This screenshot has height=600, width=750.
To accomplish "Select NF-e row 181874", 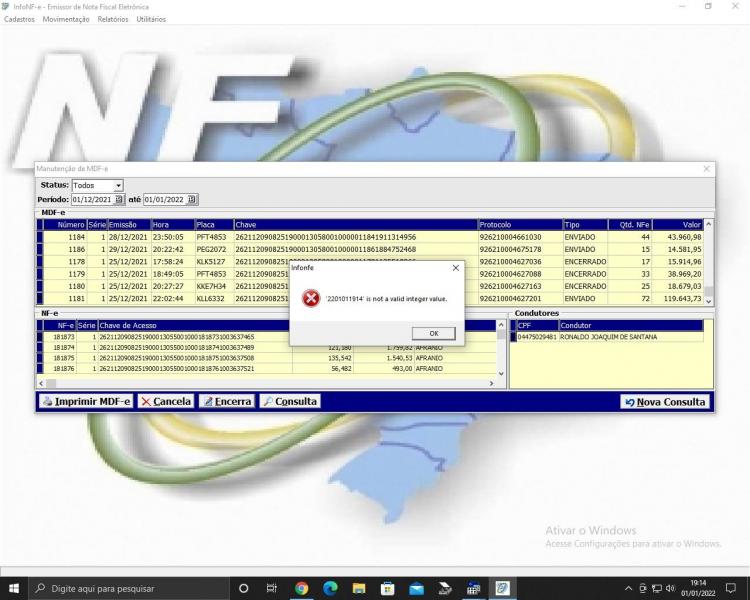I will [266, 347].
